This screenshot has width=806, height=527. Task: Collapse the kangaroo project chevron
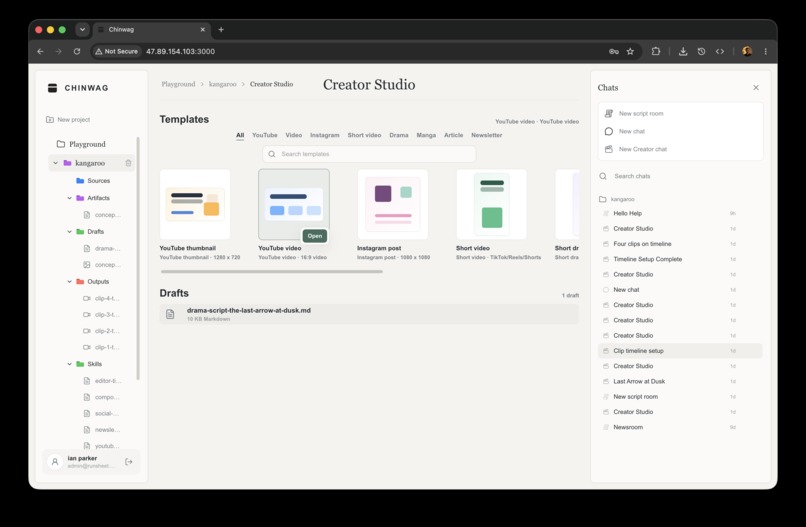pyautogui.click(x=56, y=163)
